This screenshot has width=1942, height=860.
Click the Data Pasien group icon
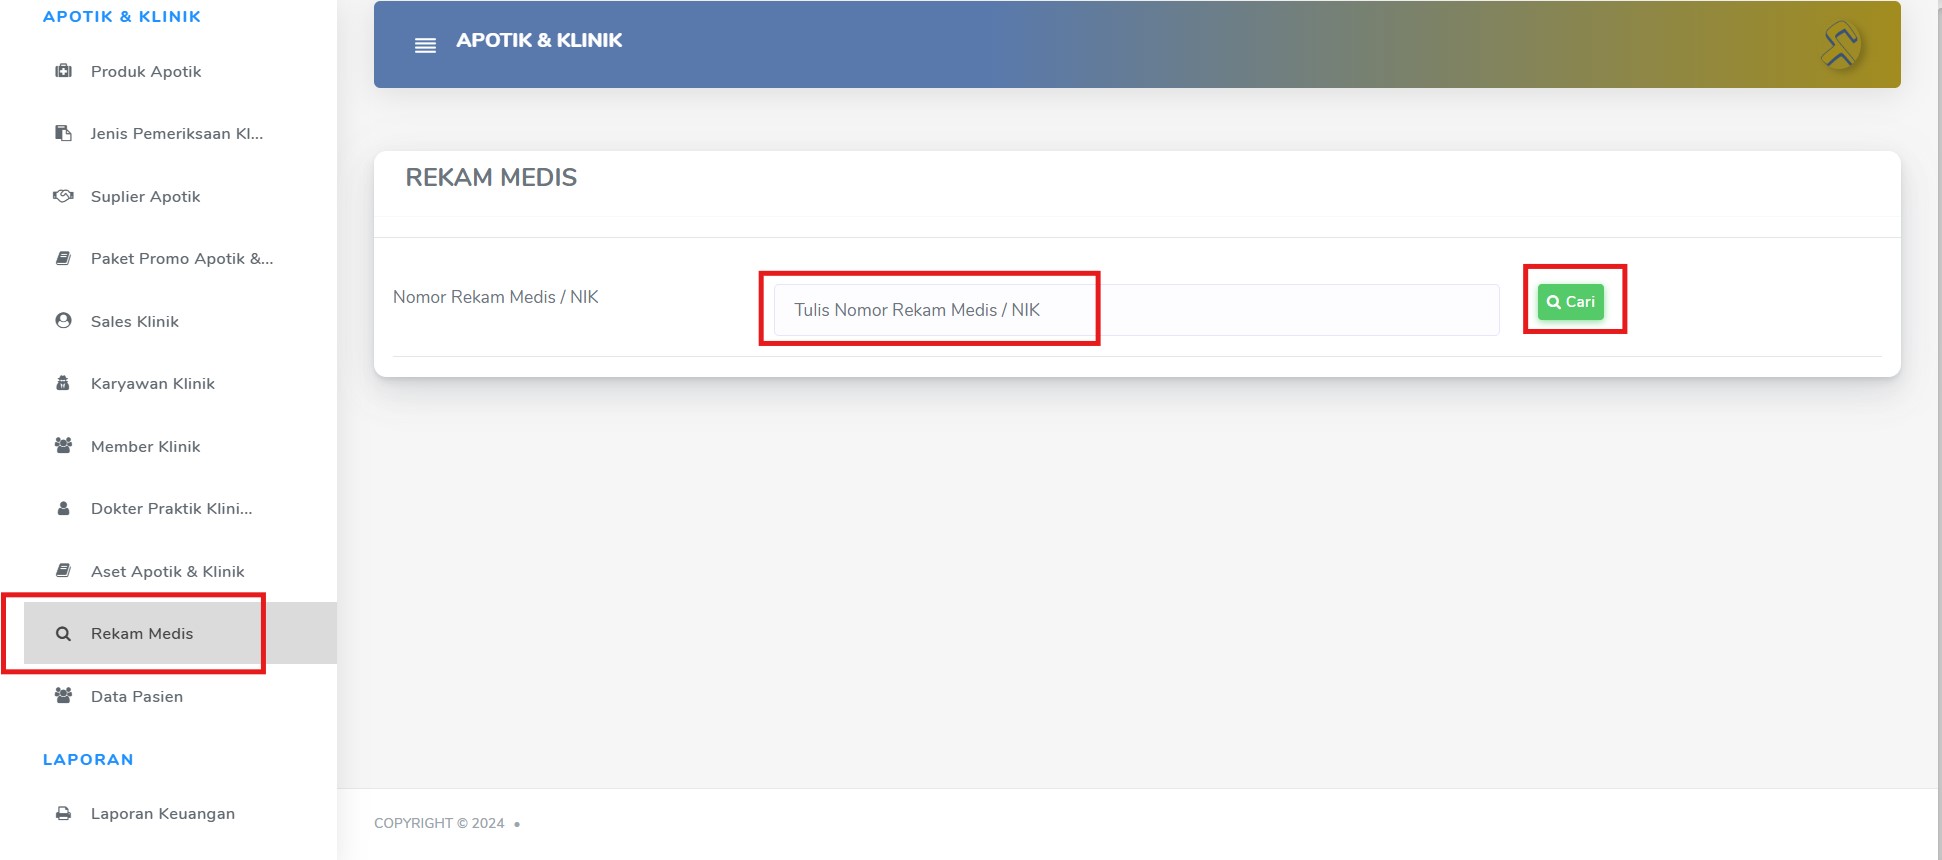click(x=63, y=696)
